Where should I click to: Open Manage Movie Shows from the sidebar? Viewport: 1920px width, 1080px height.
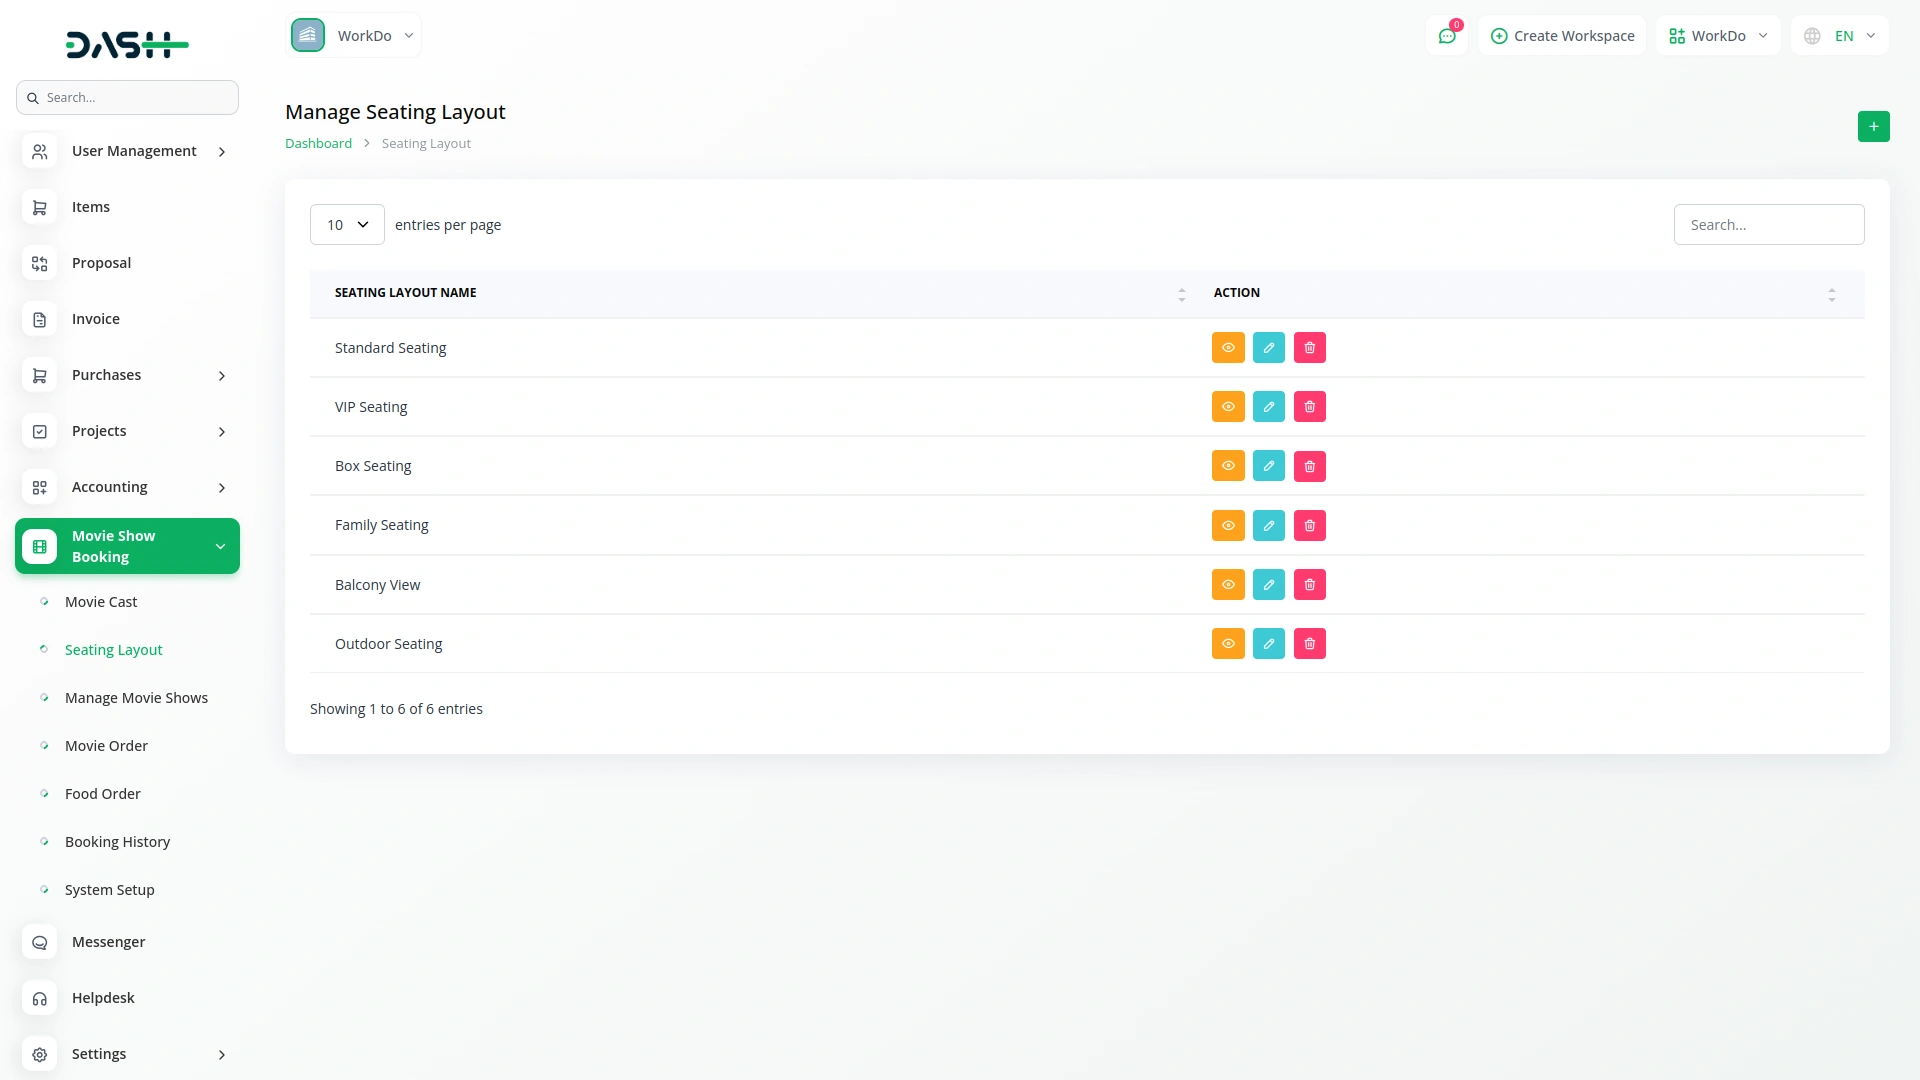coord(136,697)
